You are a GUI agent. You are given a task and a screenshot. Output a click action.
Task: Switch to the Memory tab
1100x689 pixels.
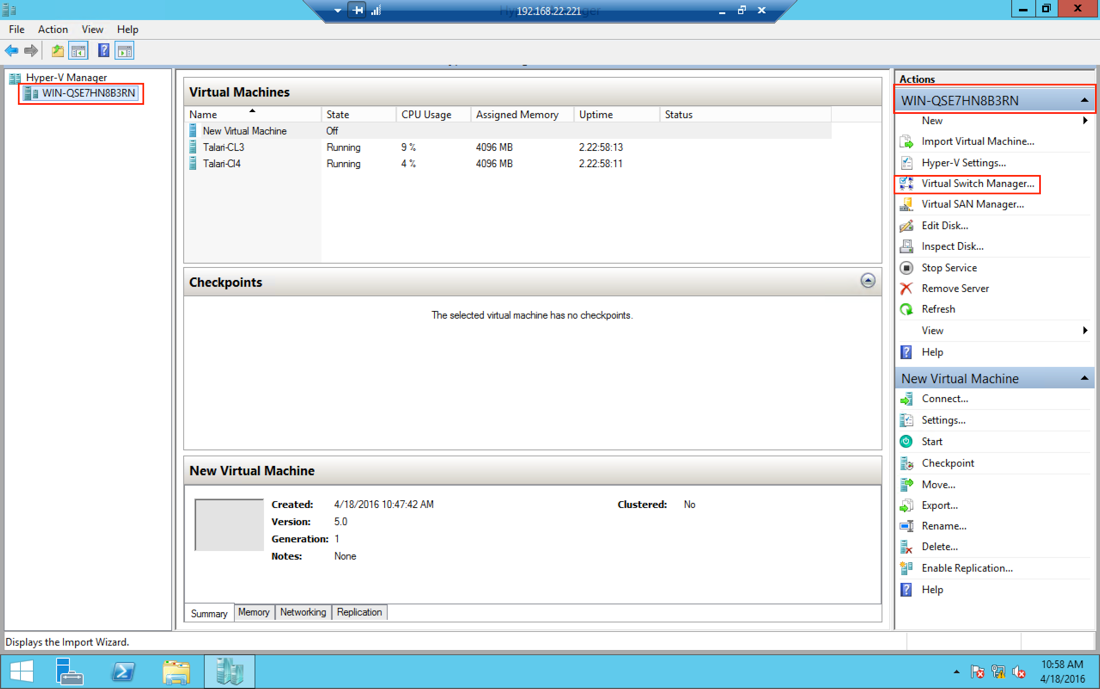[253, 613]
